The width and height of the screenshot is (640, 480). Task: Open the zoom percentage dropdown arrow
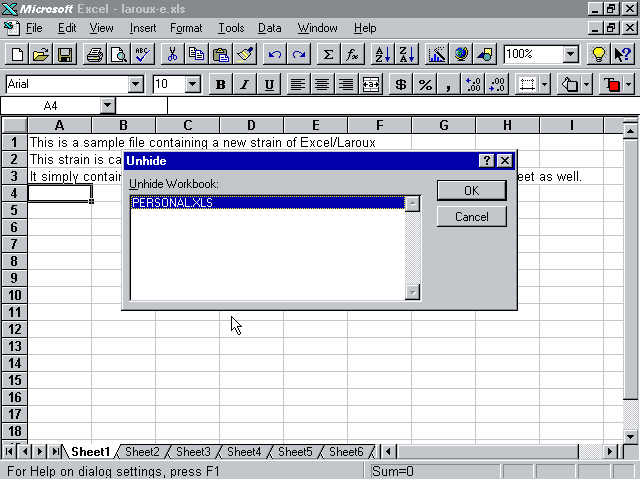[x=571, y=54]
